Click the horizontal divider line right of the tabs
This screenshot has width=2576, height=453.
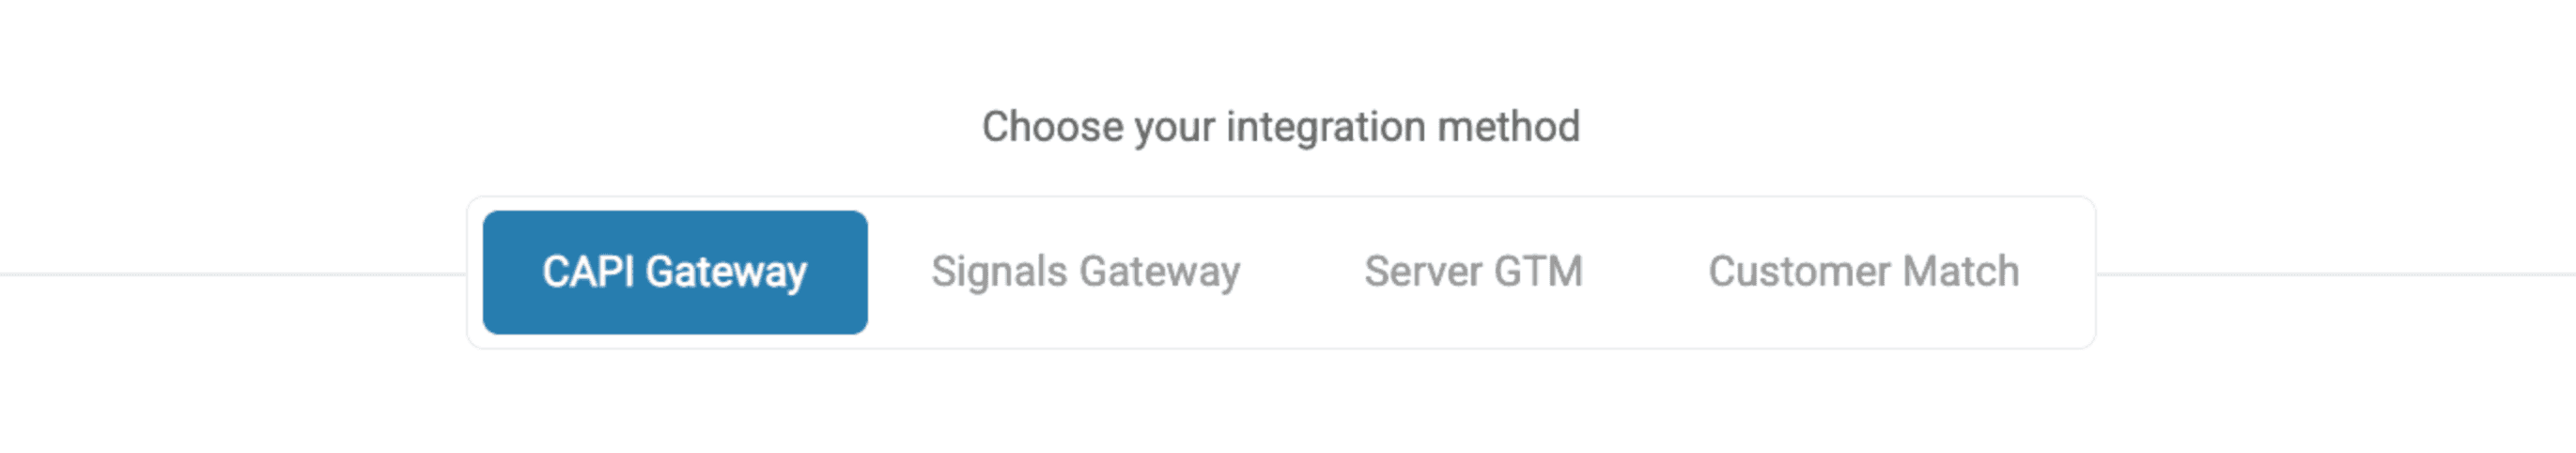point(2336,274)
